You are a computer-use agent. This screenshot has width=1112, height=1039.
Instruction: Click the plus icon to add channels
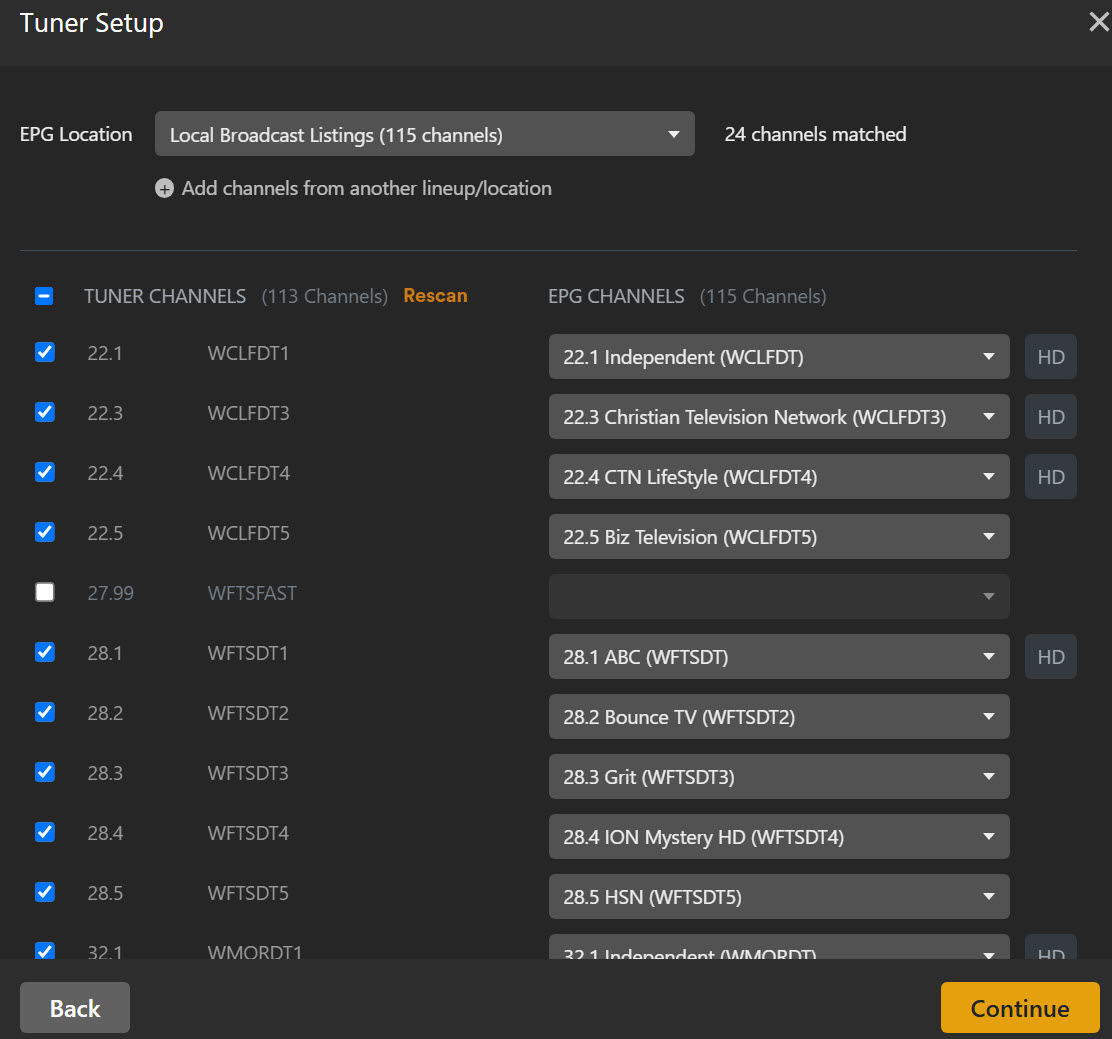164,189
